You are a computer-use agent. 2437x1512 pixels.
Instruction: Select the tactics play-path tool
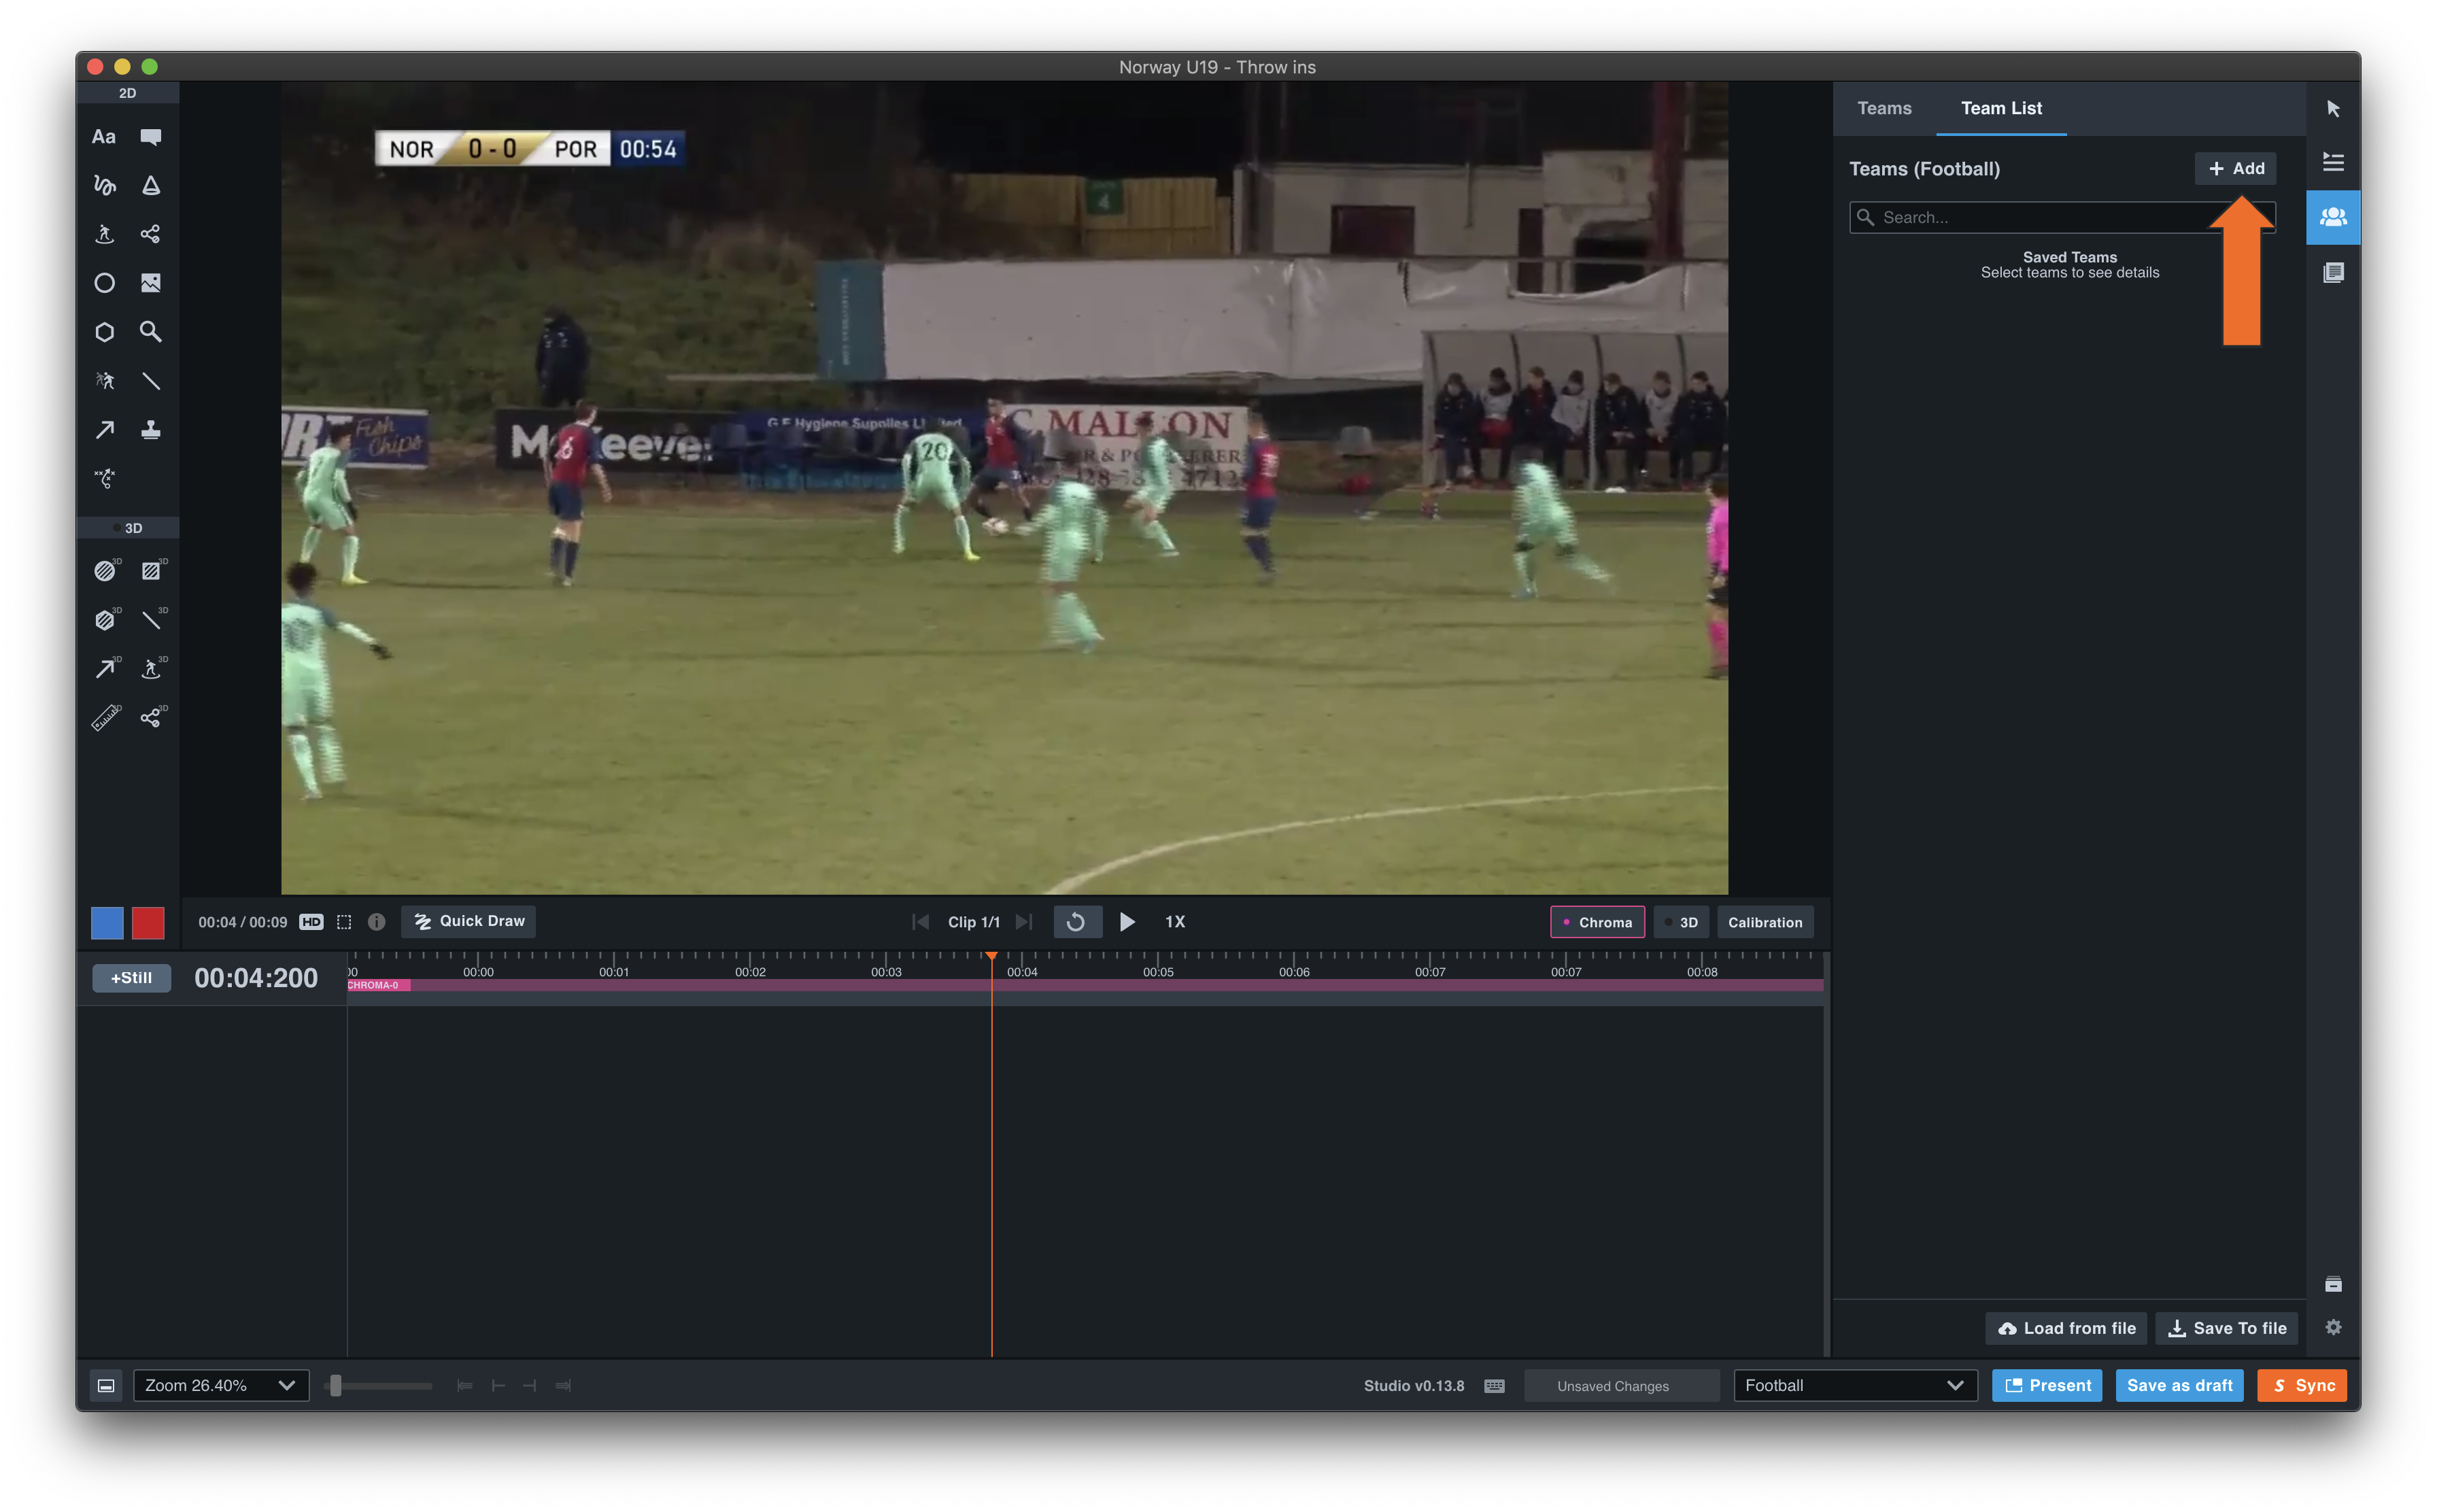click(x=103, y=478)
